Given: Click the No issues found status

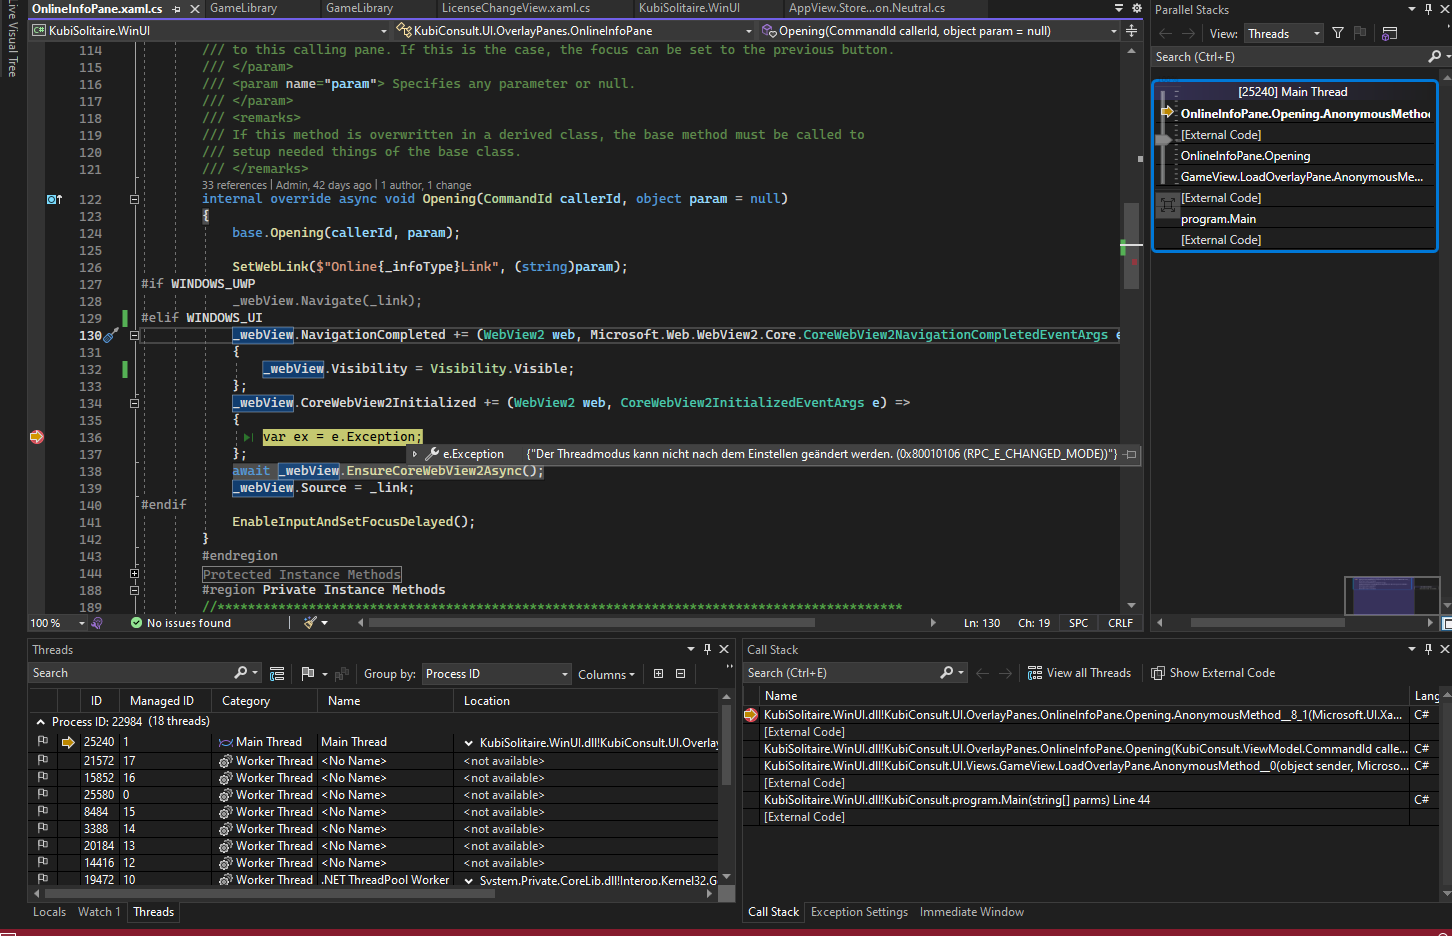Looking at the screenshot, I should [181, 623].
